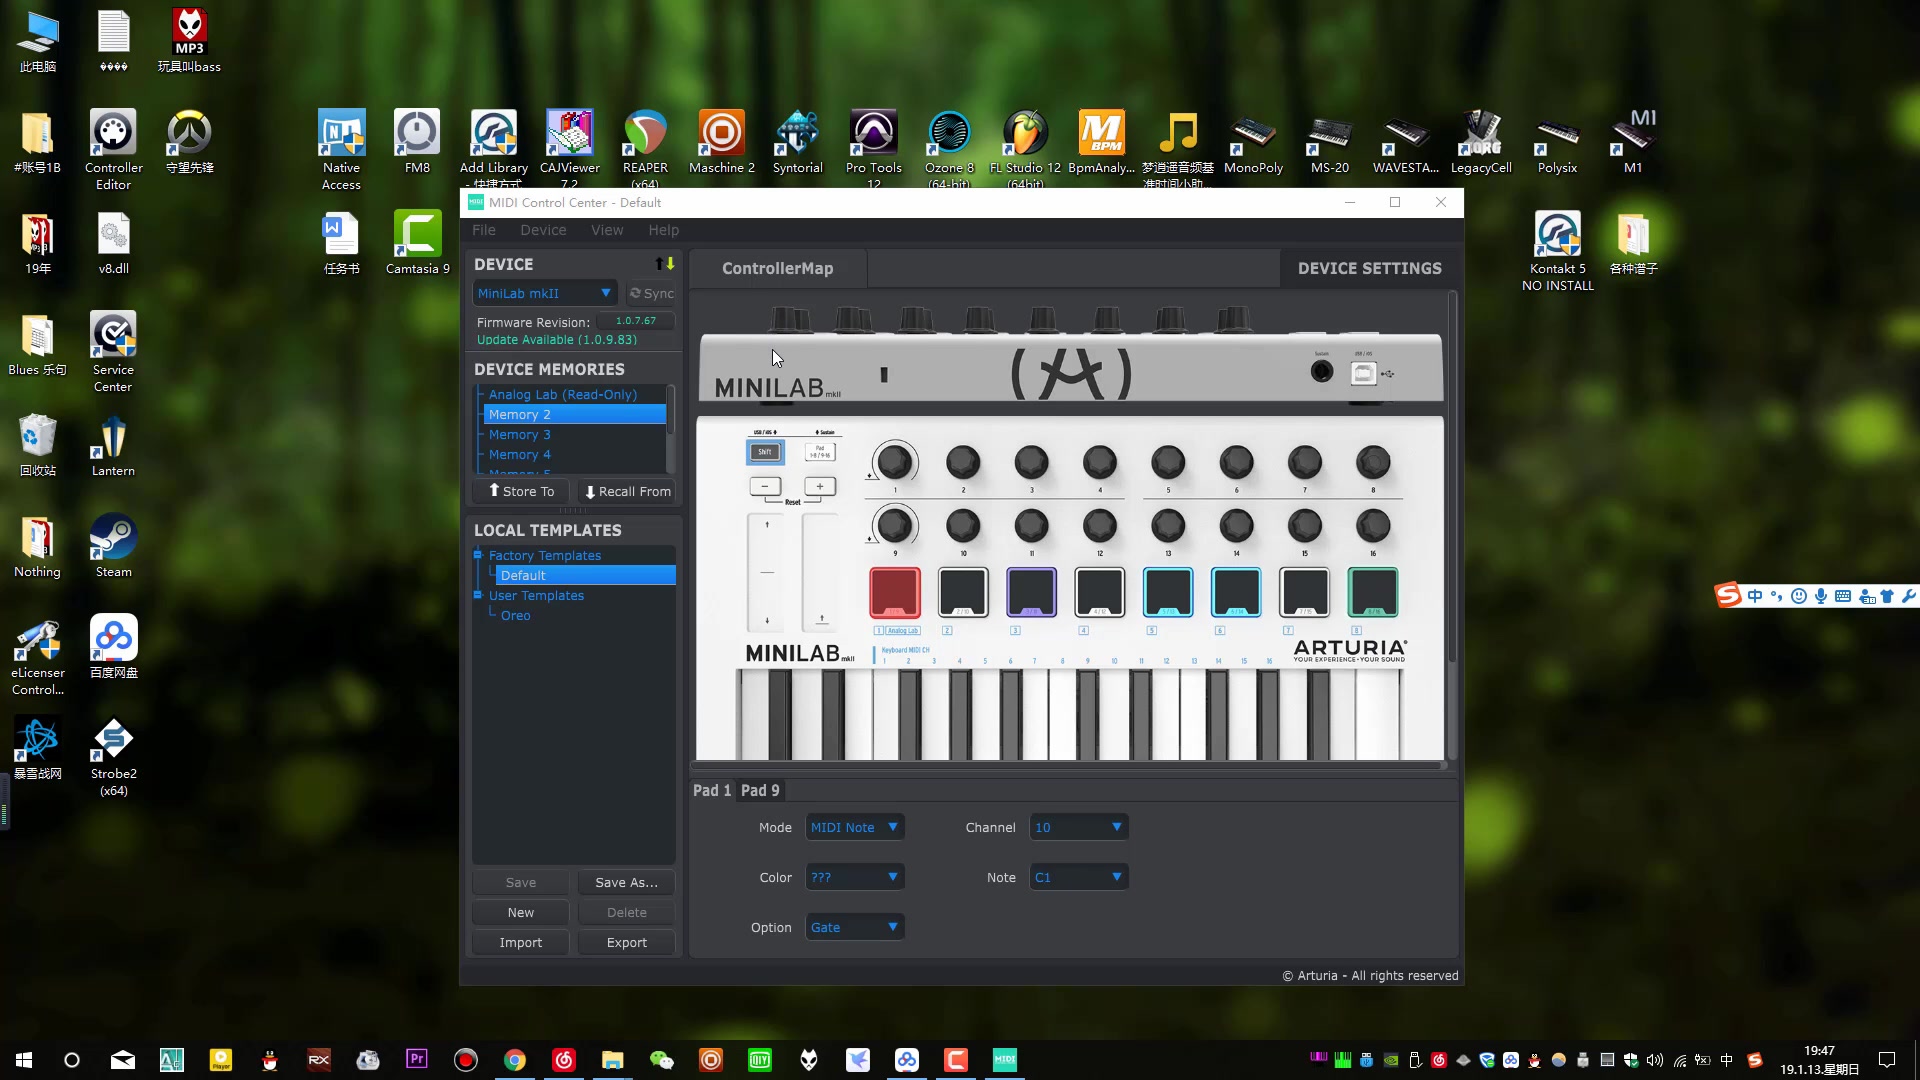Select the Oreo user template

click(515, 615)
